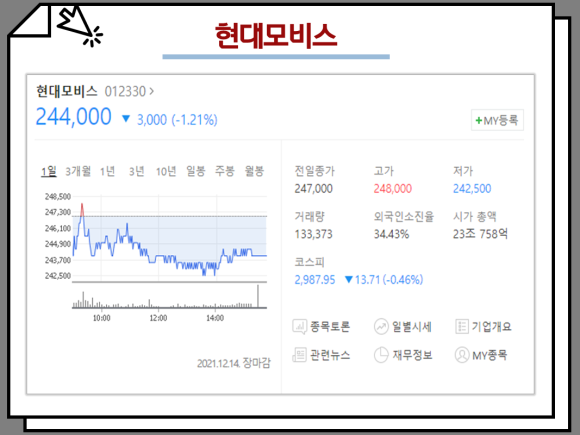Click the 저가 value 242,500
This screenshot has width=580, height=435.
[x=472, y=189]
